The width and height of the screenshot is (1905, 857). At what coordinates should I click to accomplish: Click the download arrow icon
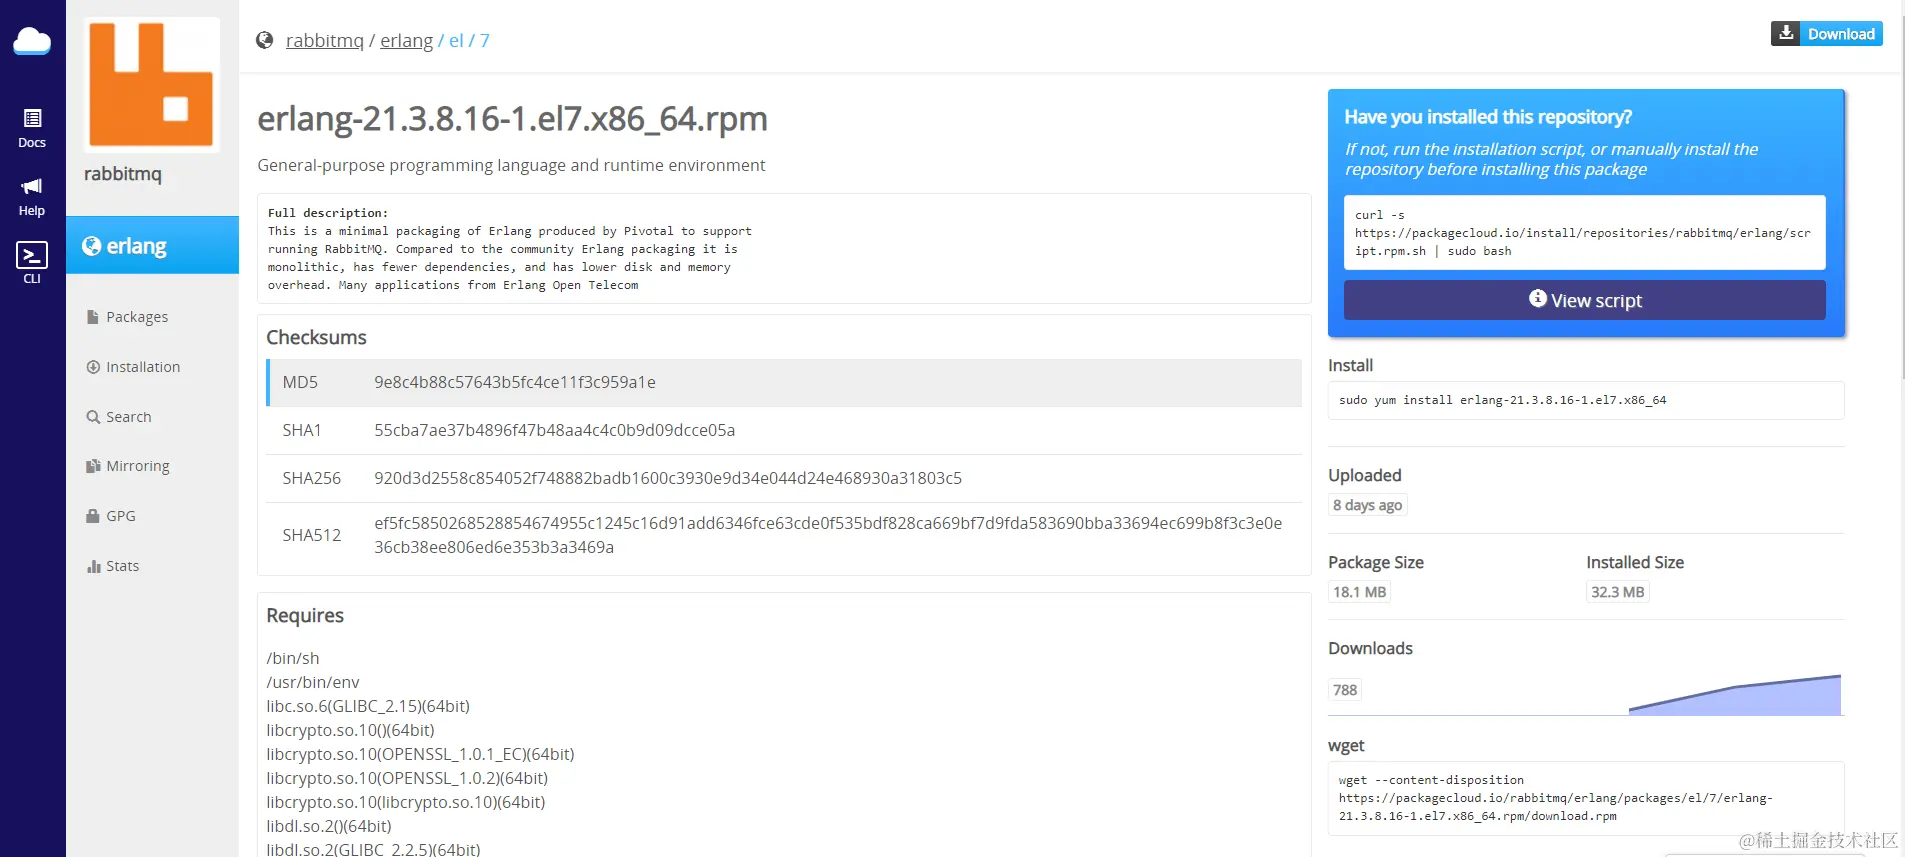coord(1786,33)
